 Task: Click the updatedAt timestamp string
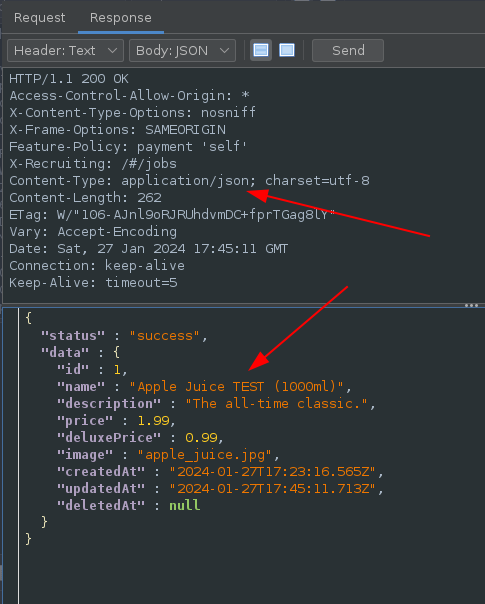273,488
